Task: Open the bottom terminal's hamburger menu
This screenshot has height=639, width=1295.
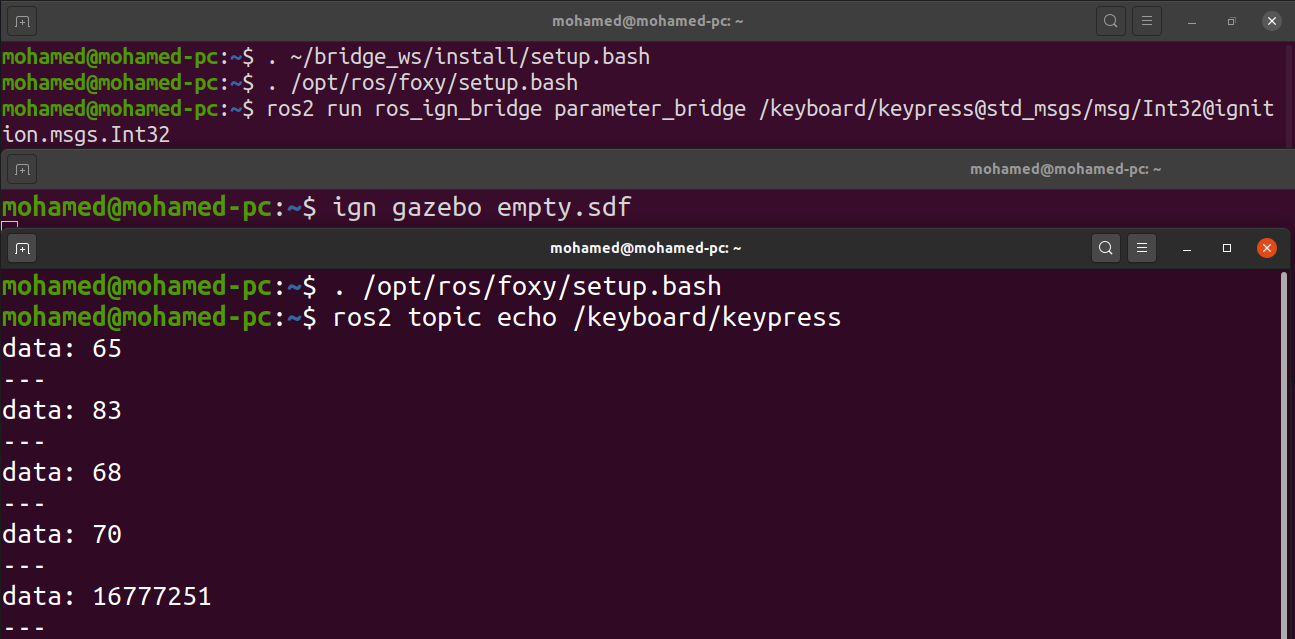Action: 1142,247
